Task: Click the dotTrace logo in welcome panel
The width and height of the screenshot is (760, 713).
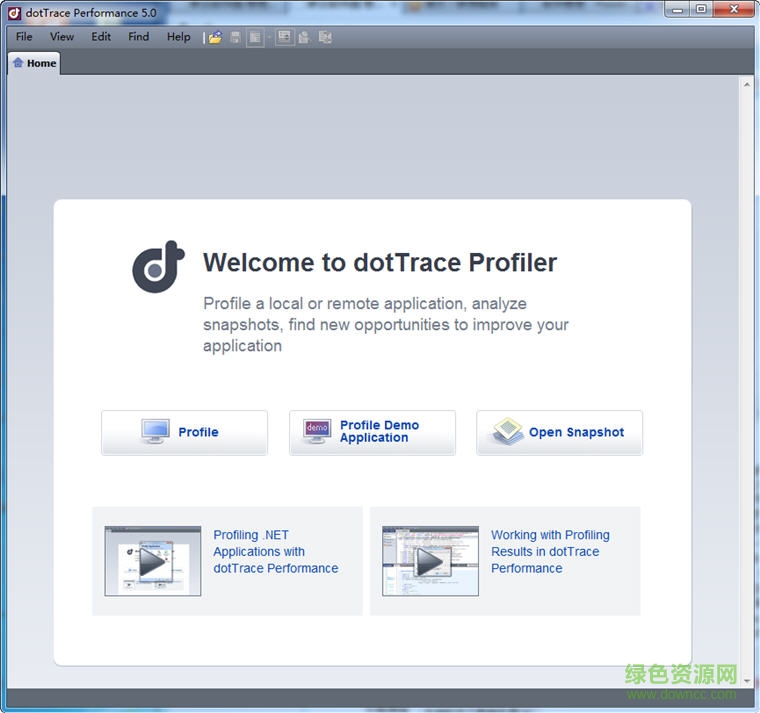Action: tap(158, 267)
